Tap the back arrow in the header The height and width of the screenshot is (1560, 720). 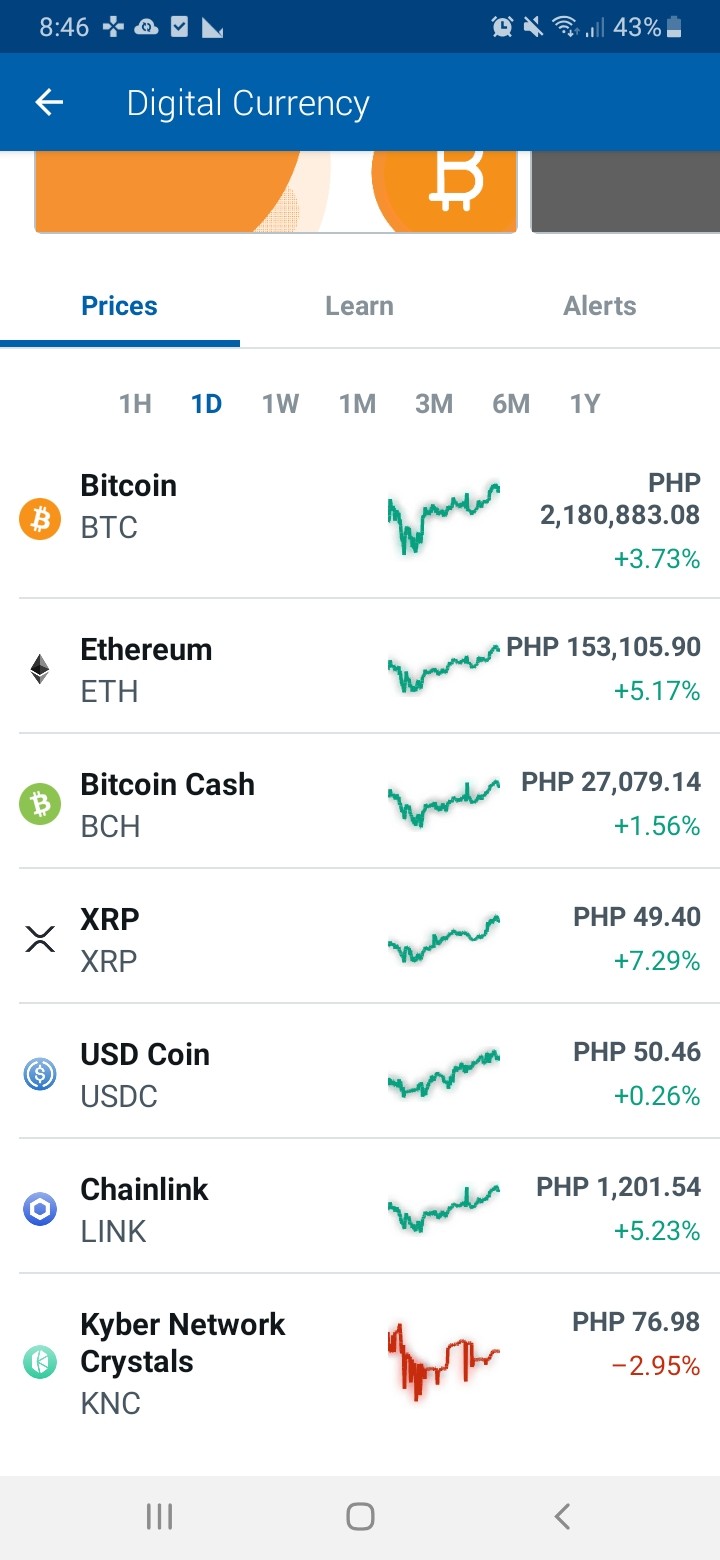pyautogui.click(x=49, y=103)
